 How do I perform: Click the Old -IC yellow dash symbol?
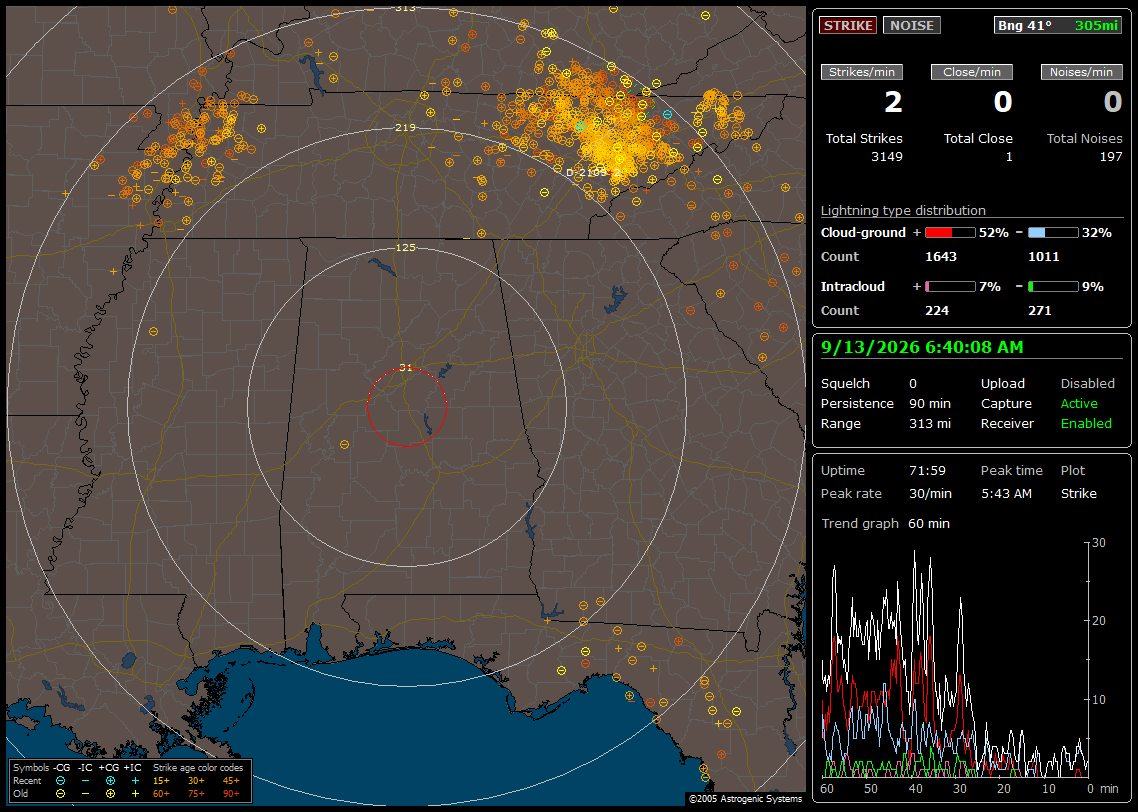(x=86, y=794)
